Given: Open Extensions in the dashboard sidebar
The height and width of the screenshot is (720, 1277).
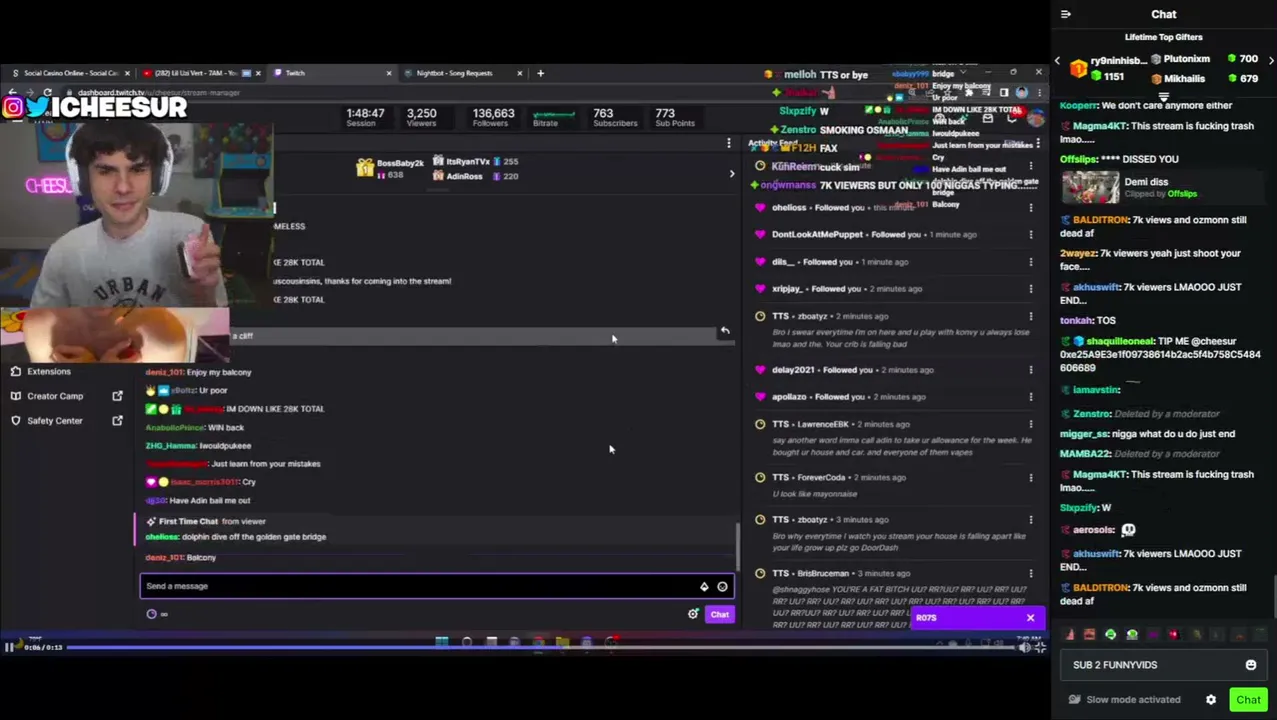Looking at the screenshot, I should click(49, 371).
